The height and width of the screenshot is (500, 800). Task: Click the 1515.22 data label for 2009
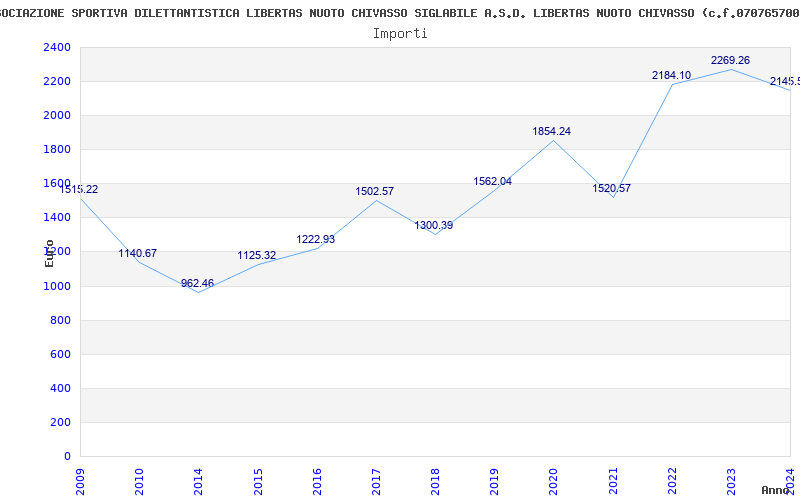coord(79,189)
